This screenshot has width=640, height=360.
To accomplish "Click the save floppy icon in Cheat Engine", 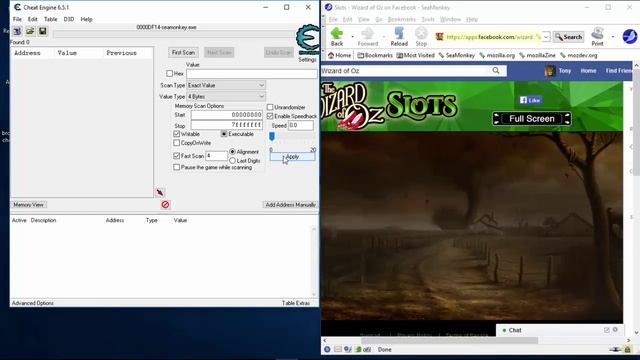I will pyautogui.click(x=42, y=31).
